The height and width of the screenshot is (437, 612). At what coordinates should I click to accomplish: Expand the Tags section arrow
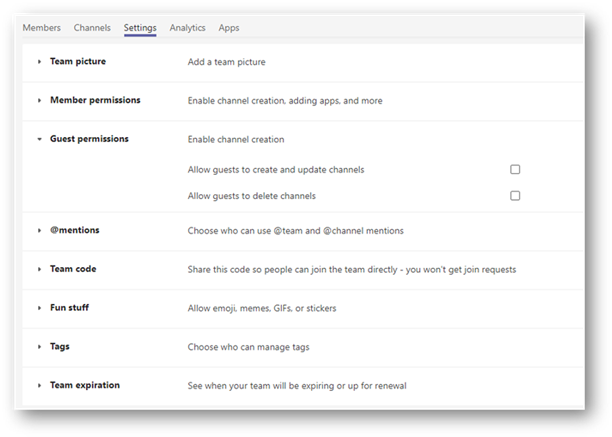point(39,346)
